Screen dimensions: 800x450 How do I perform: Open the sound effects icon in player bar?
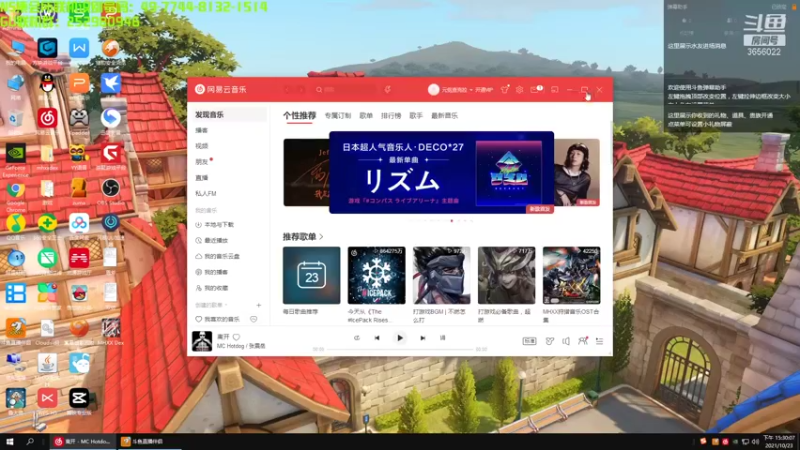pos(549,341)
